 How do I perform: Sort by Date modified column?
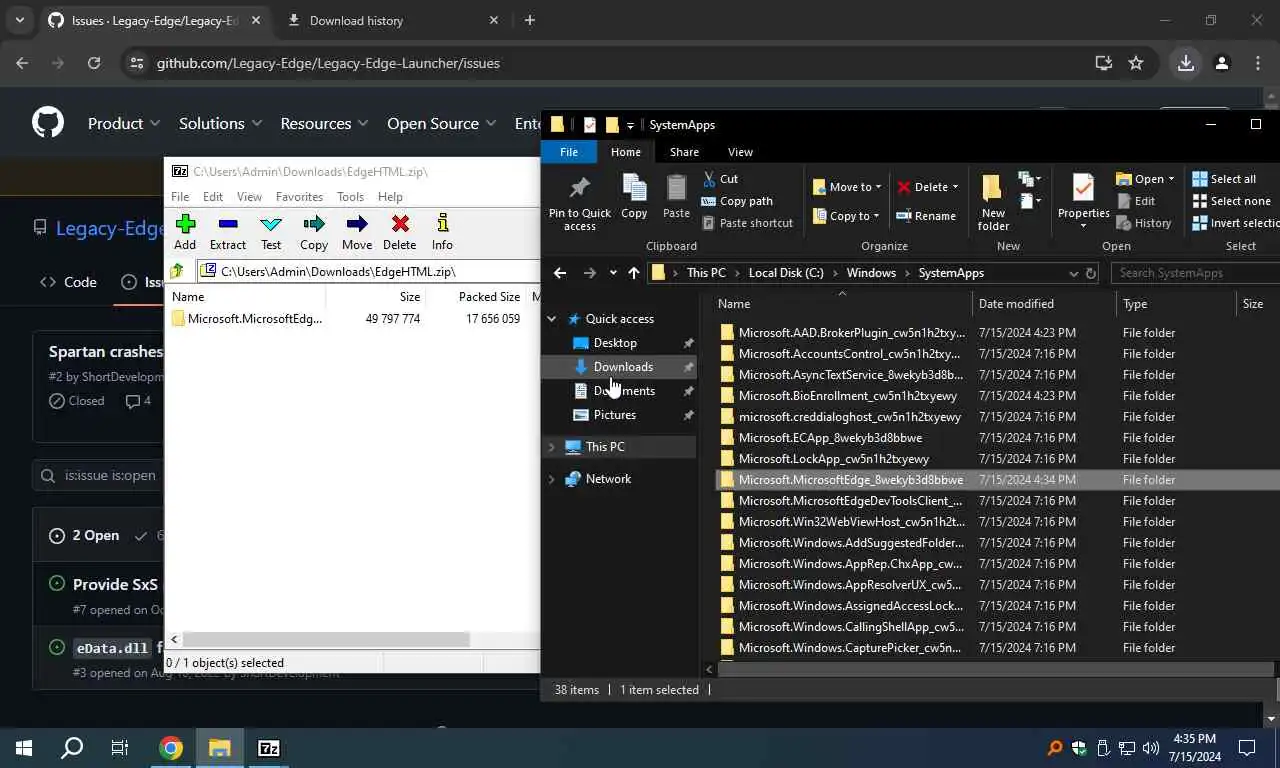pyautogui.click(x=1016, y=304)
